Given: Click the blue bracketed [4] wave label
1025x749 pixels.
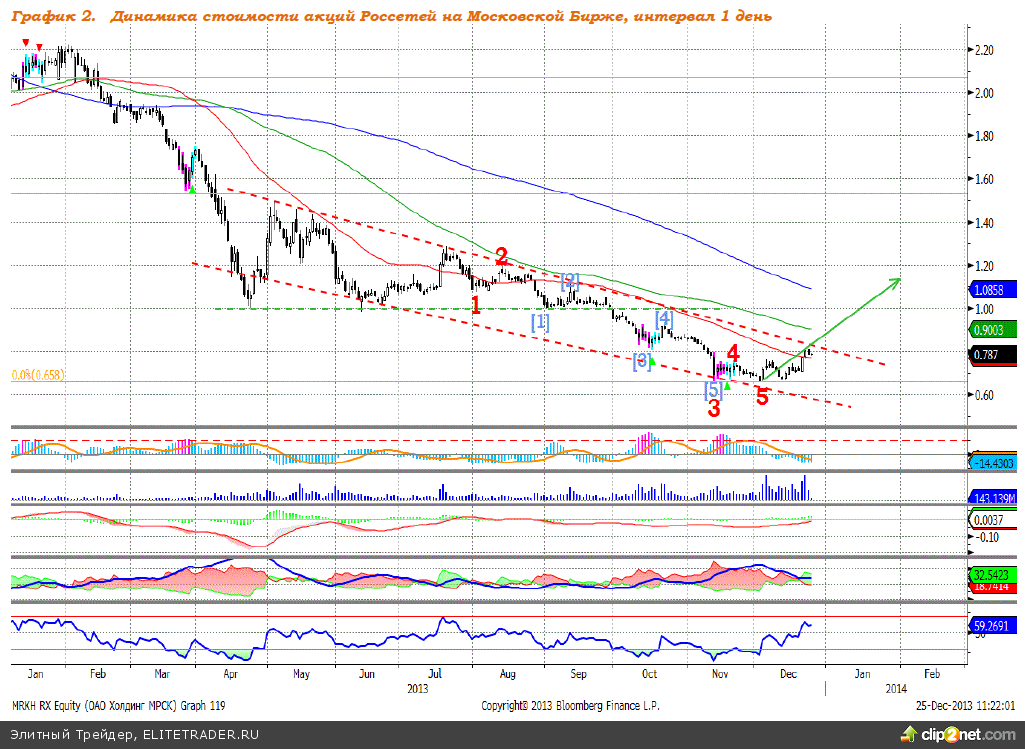Looking at the screenshot, I should pos(663,318).
